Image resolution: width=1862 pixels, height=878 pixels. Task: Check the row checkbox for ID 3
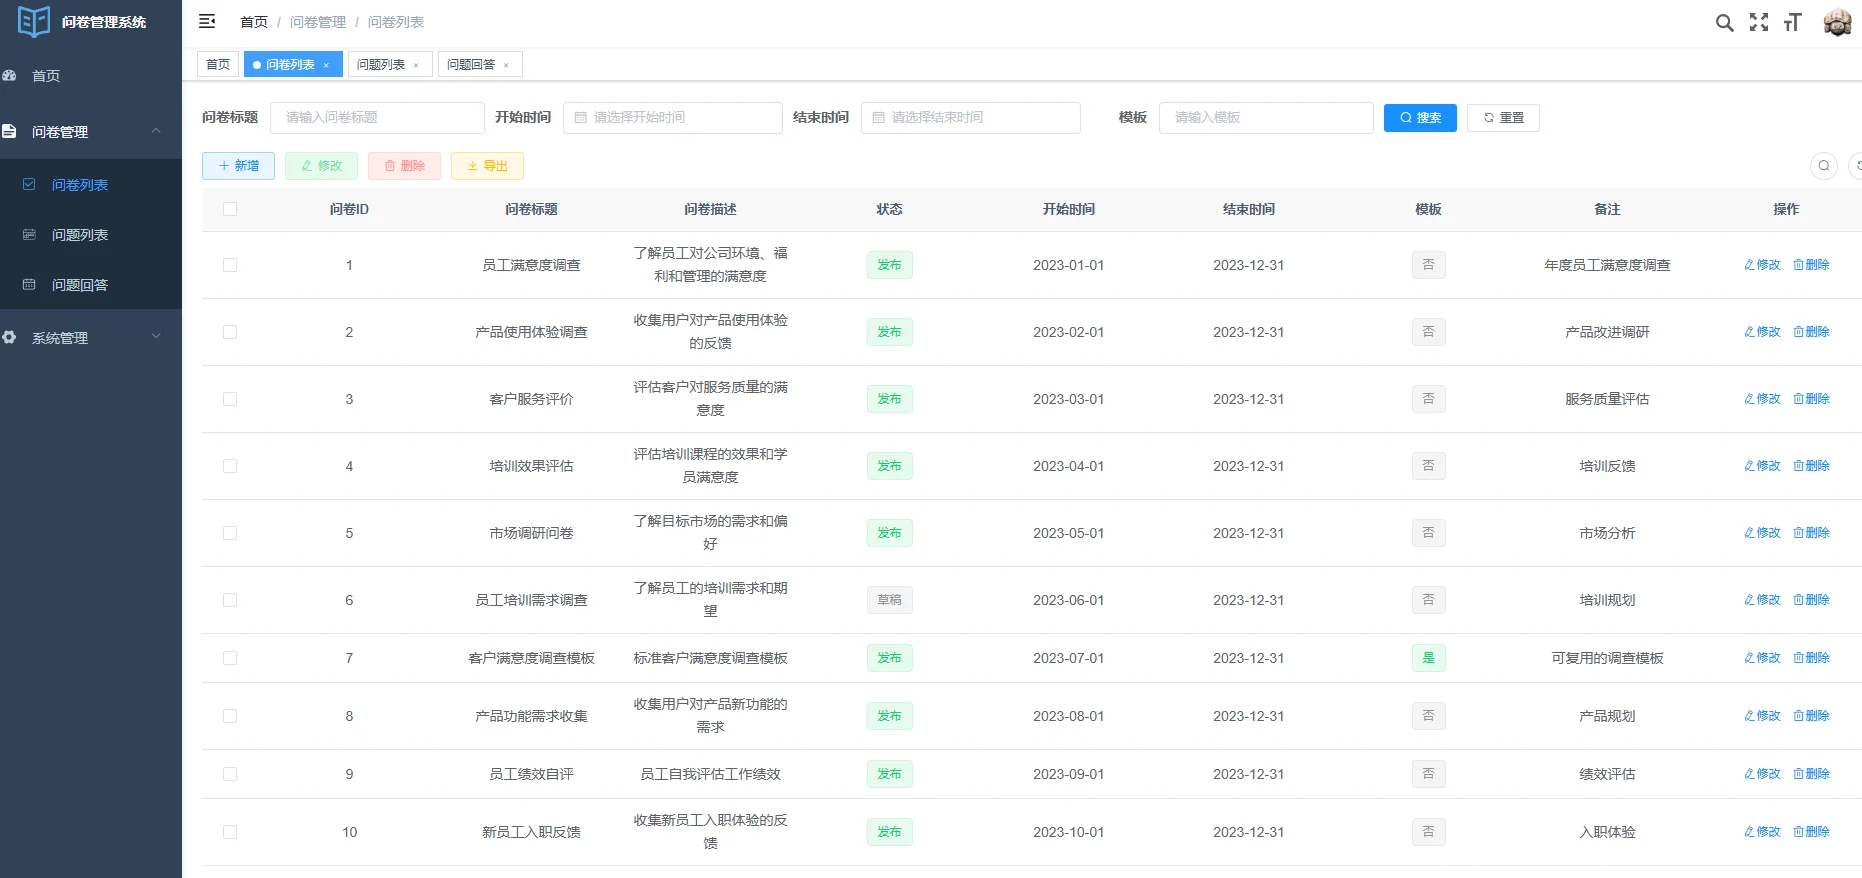pyautogui.click(x=230, y=399)
